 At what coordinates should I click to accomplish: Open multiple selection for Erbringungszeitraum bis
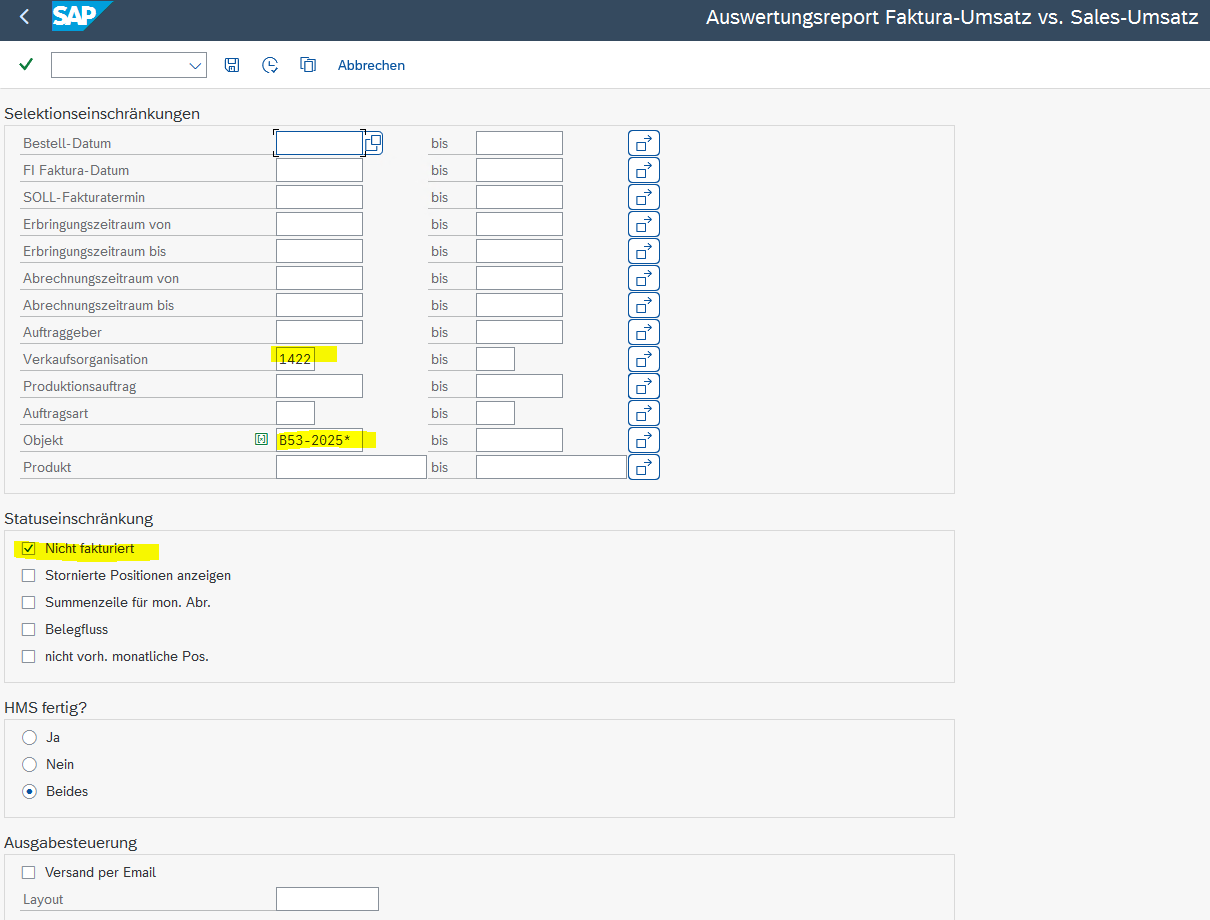point(644,251)
